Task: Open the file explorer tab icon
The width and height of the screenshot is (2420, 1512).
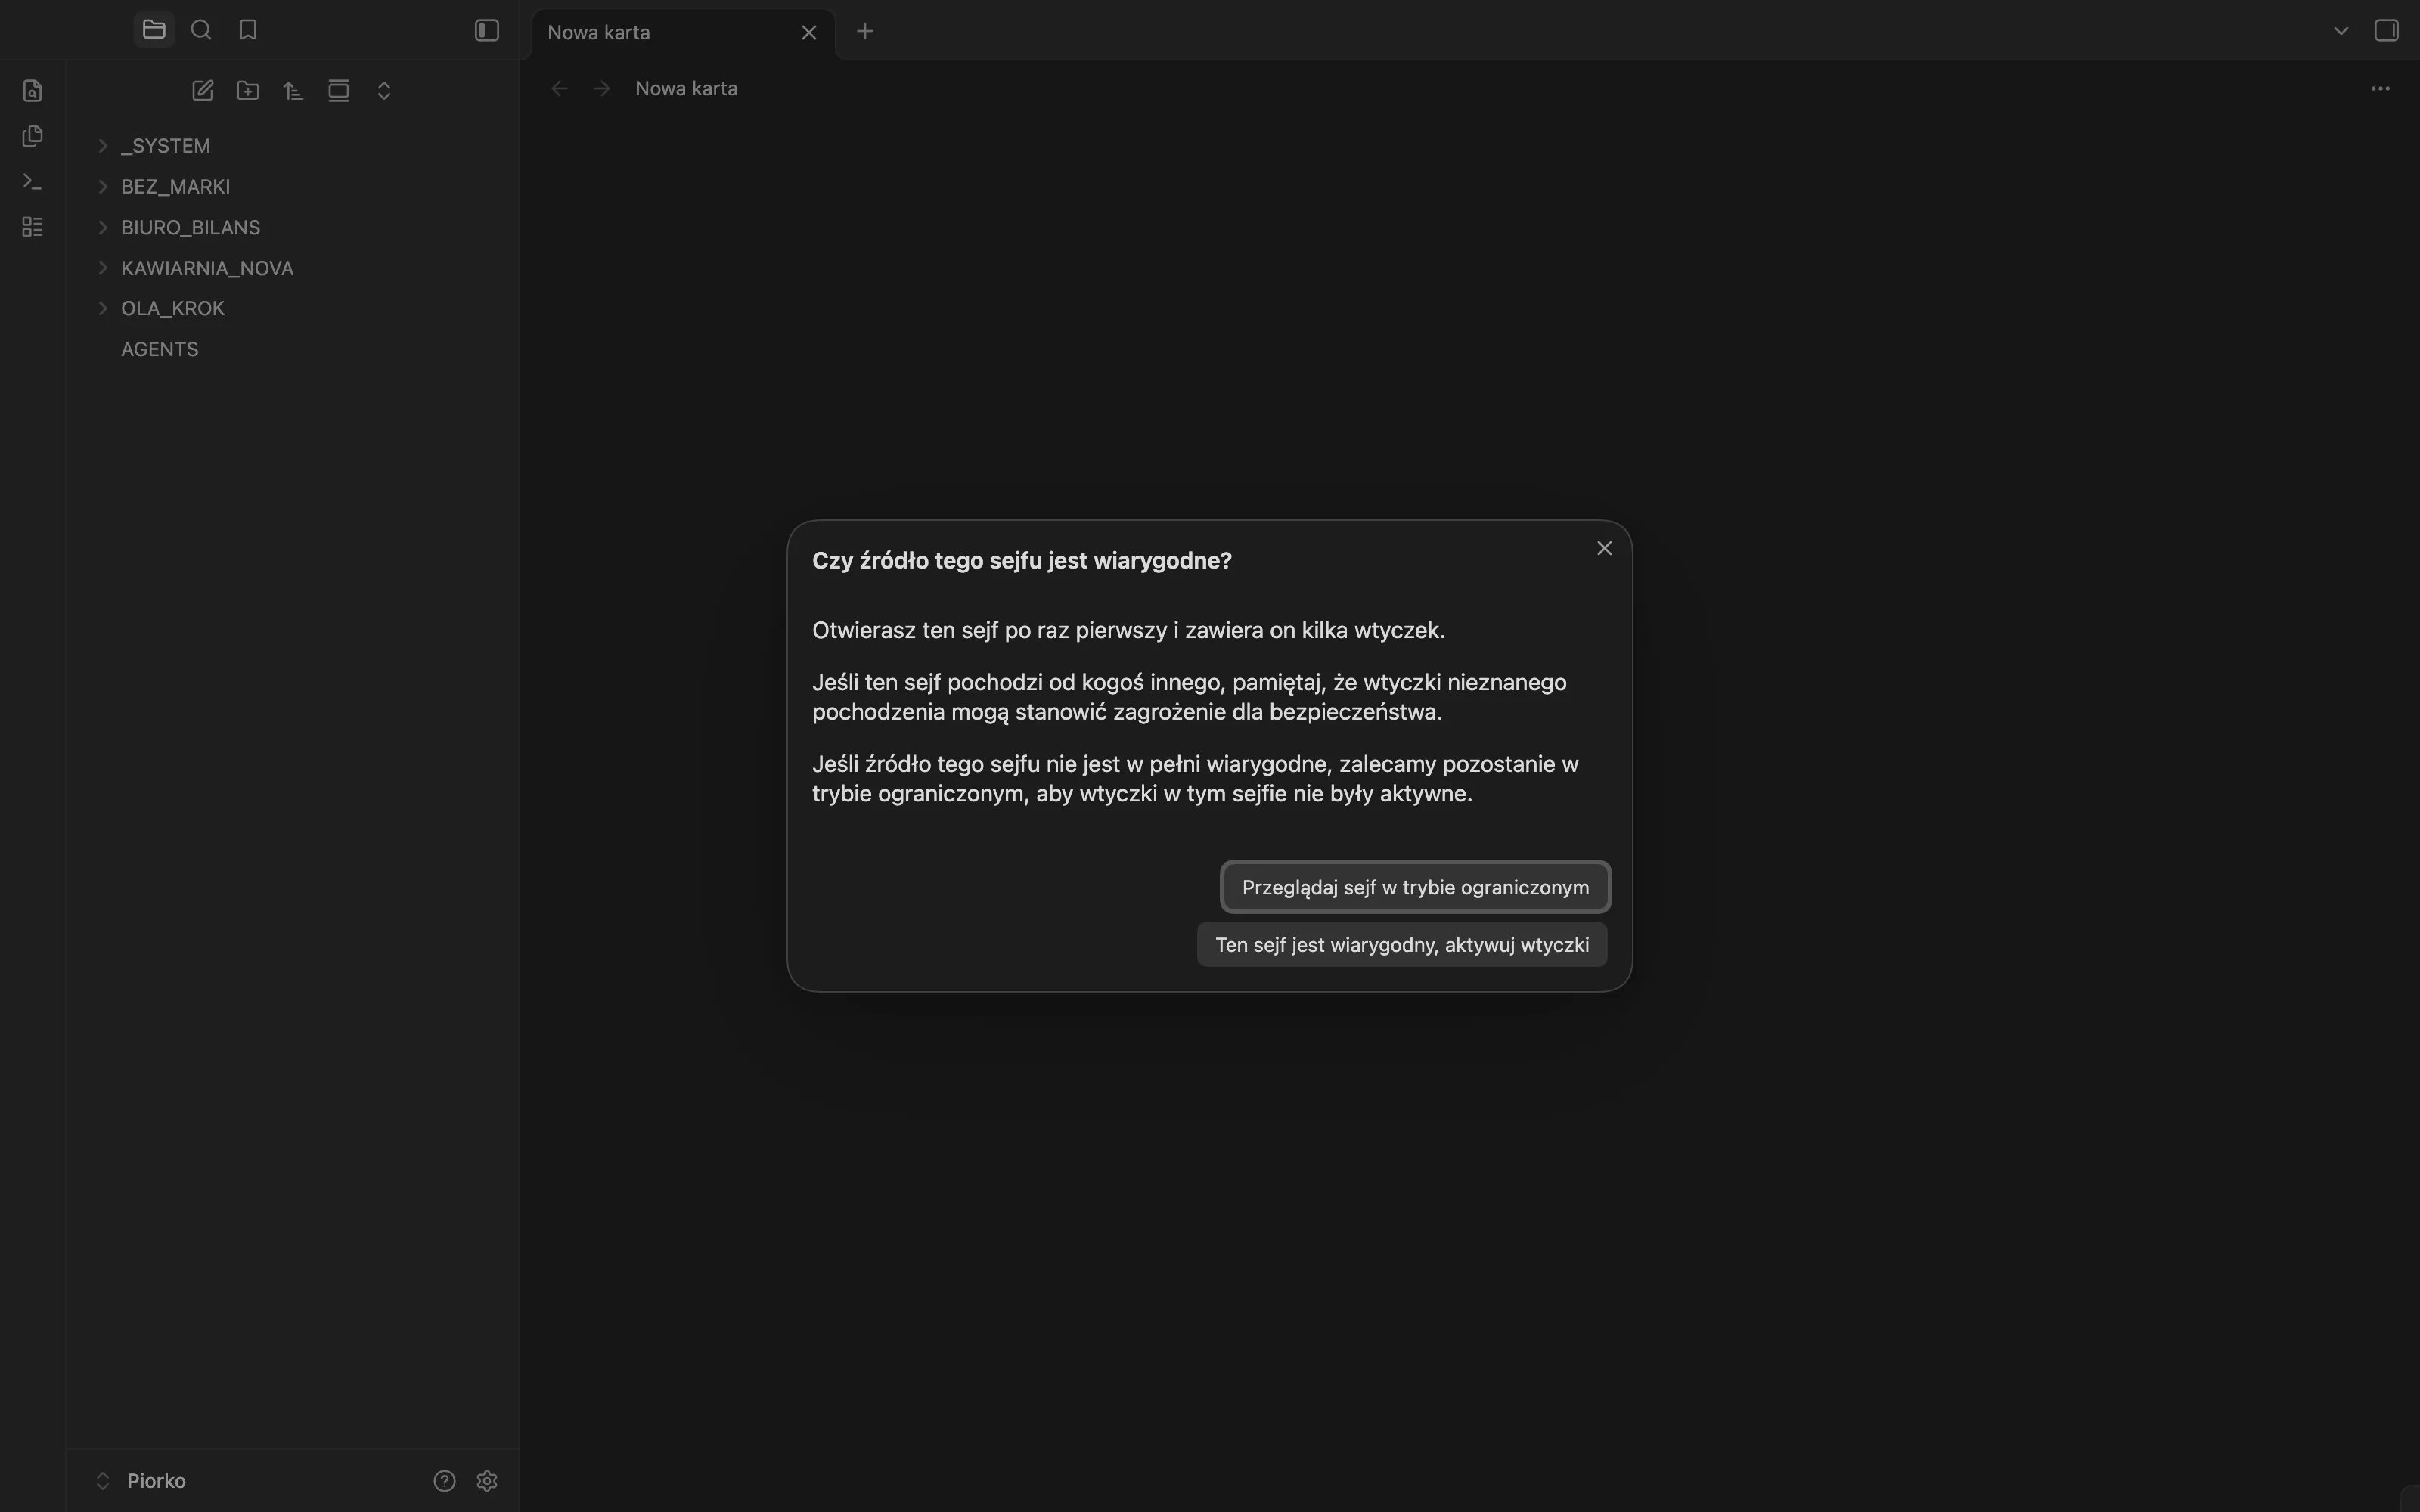Action: (154, 30)
